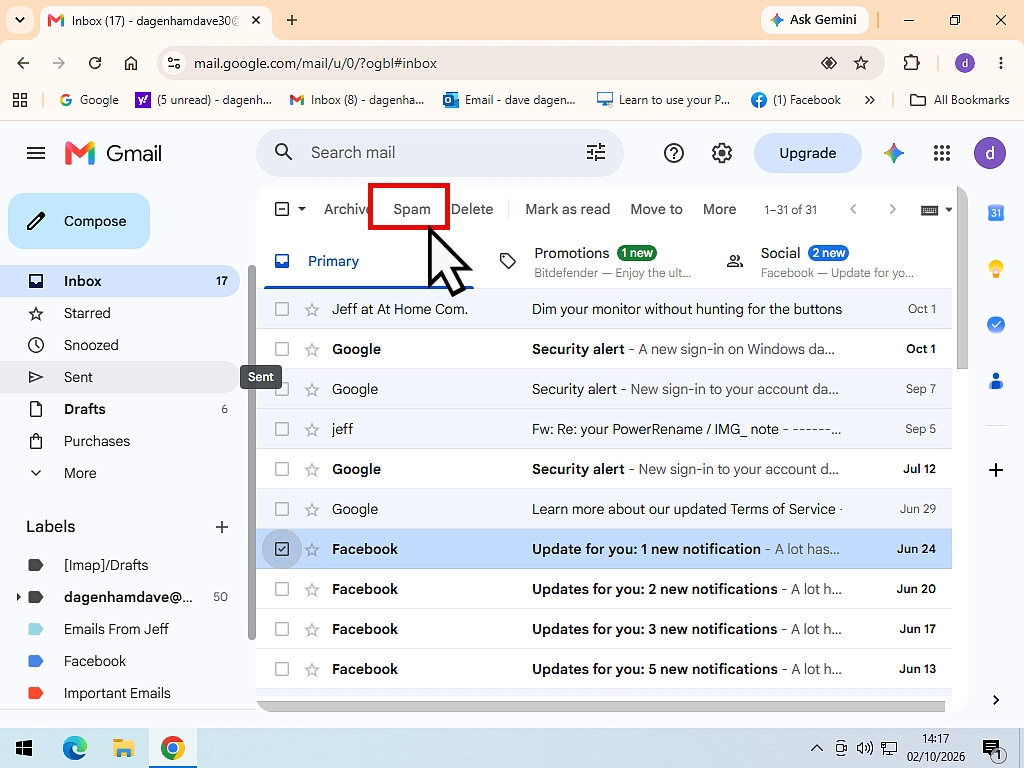
Task: Tick checkbox for Google Jun 29 email
Action: (x=281, y=509)
